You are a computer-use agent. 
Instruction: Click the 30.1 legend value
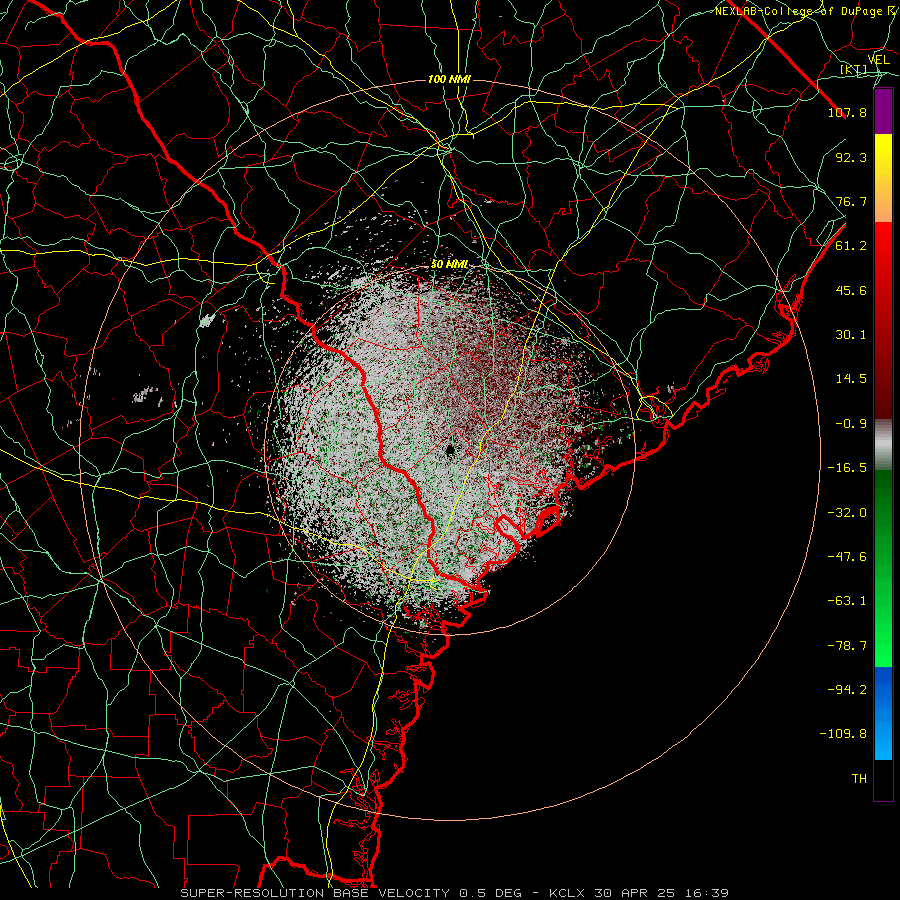(x=851, y=335)
